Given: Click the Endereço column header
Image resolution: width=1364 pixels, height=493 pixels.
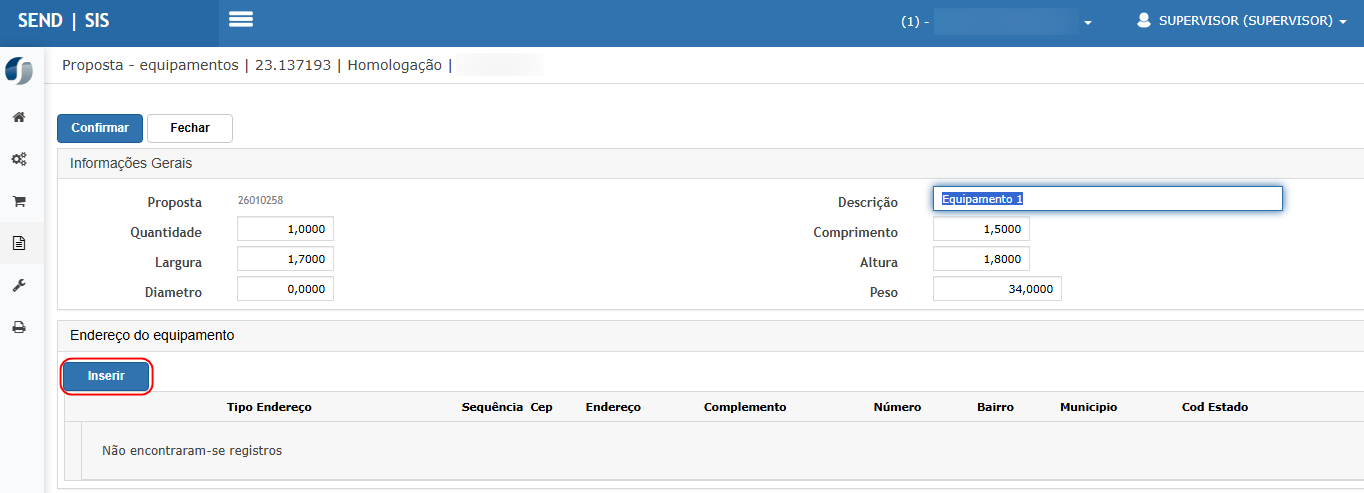Looking at the screenshot, I should [x=613, y=407].
